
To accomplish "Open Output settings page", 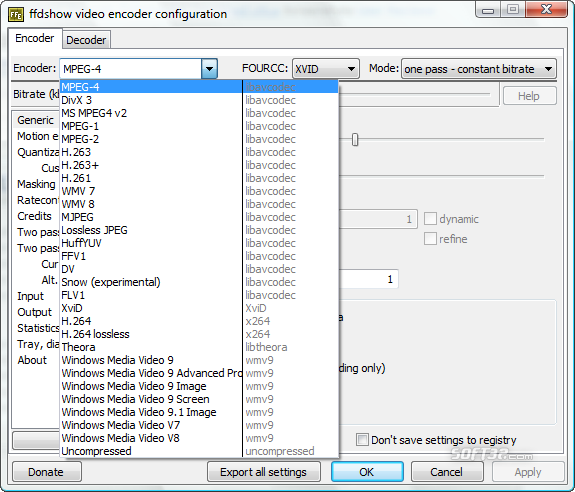I will pyautogui.click(x=35, y=312).
